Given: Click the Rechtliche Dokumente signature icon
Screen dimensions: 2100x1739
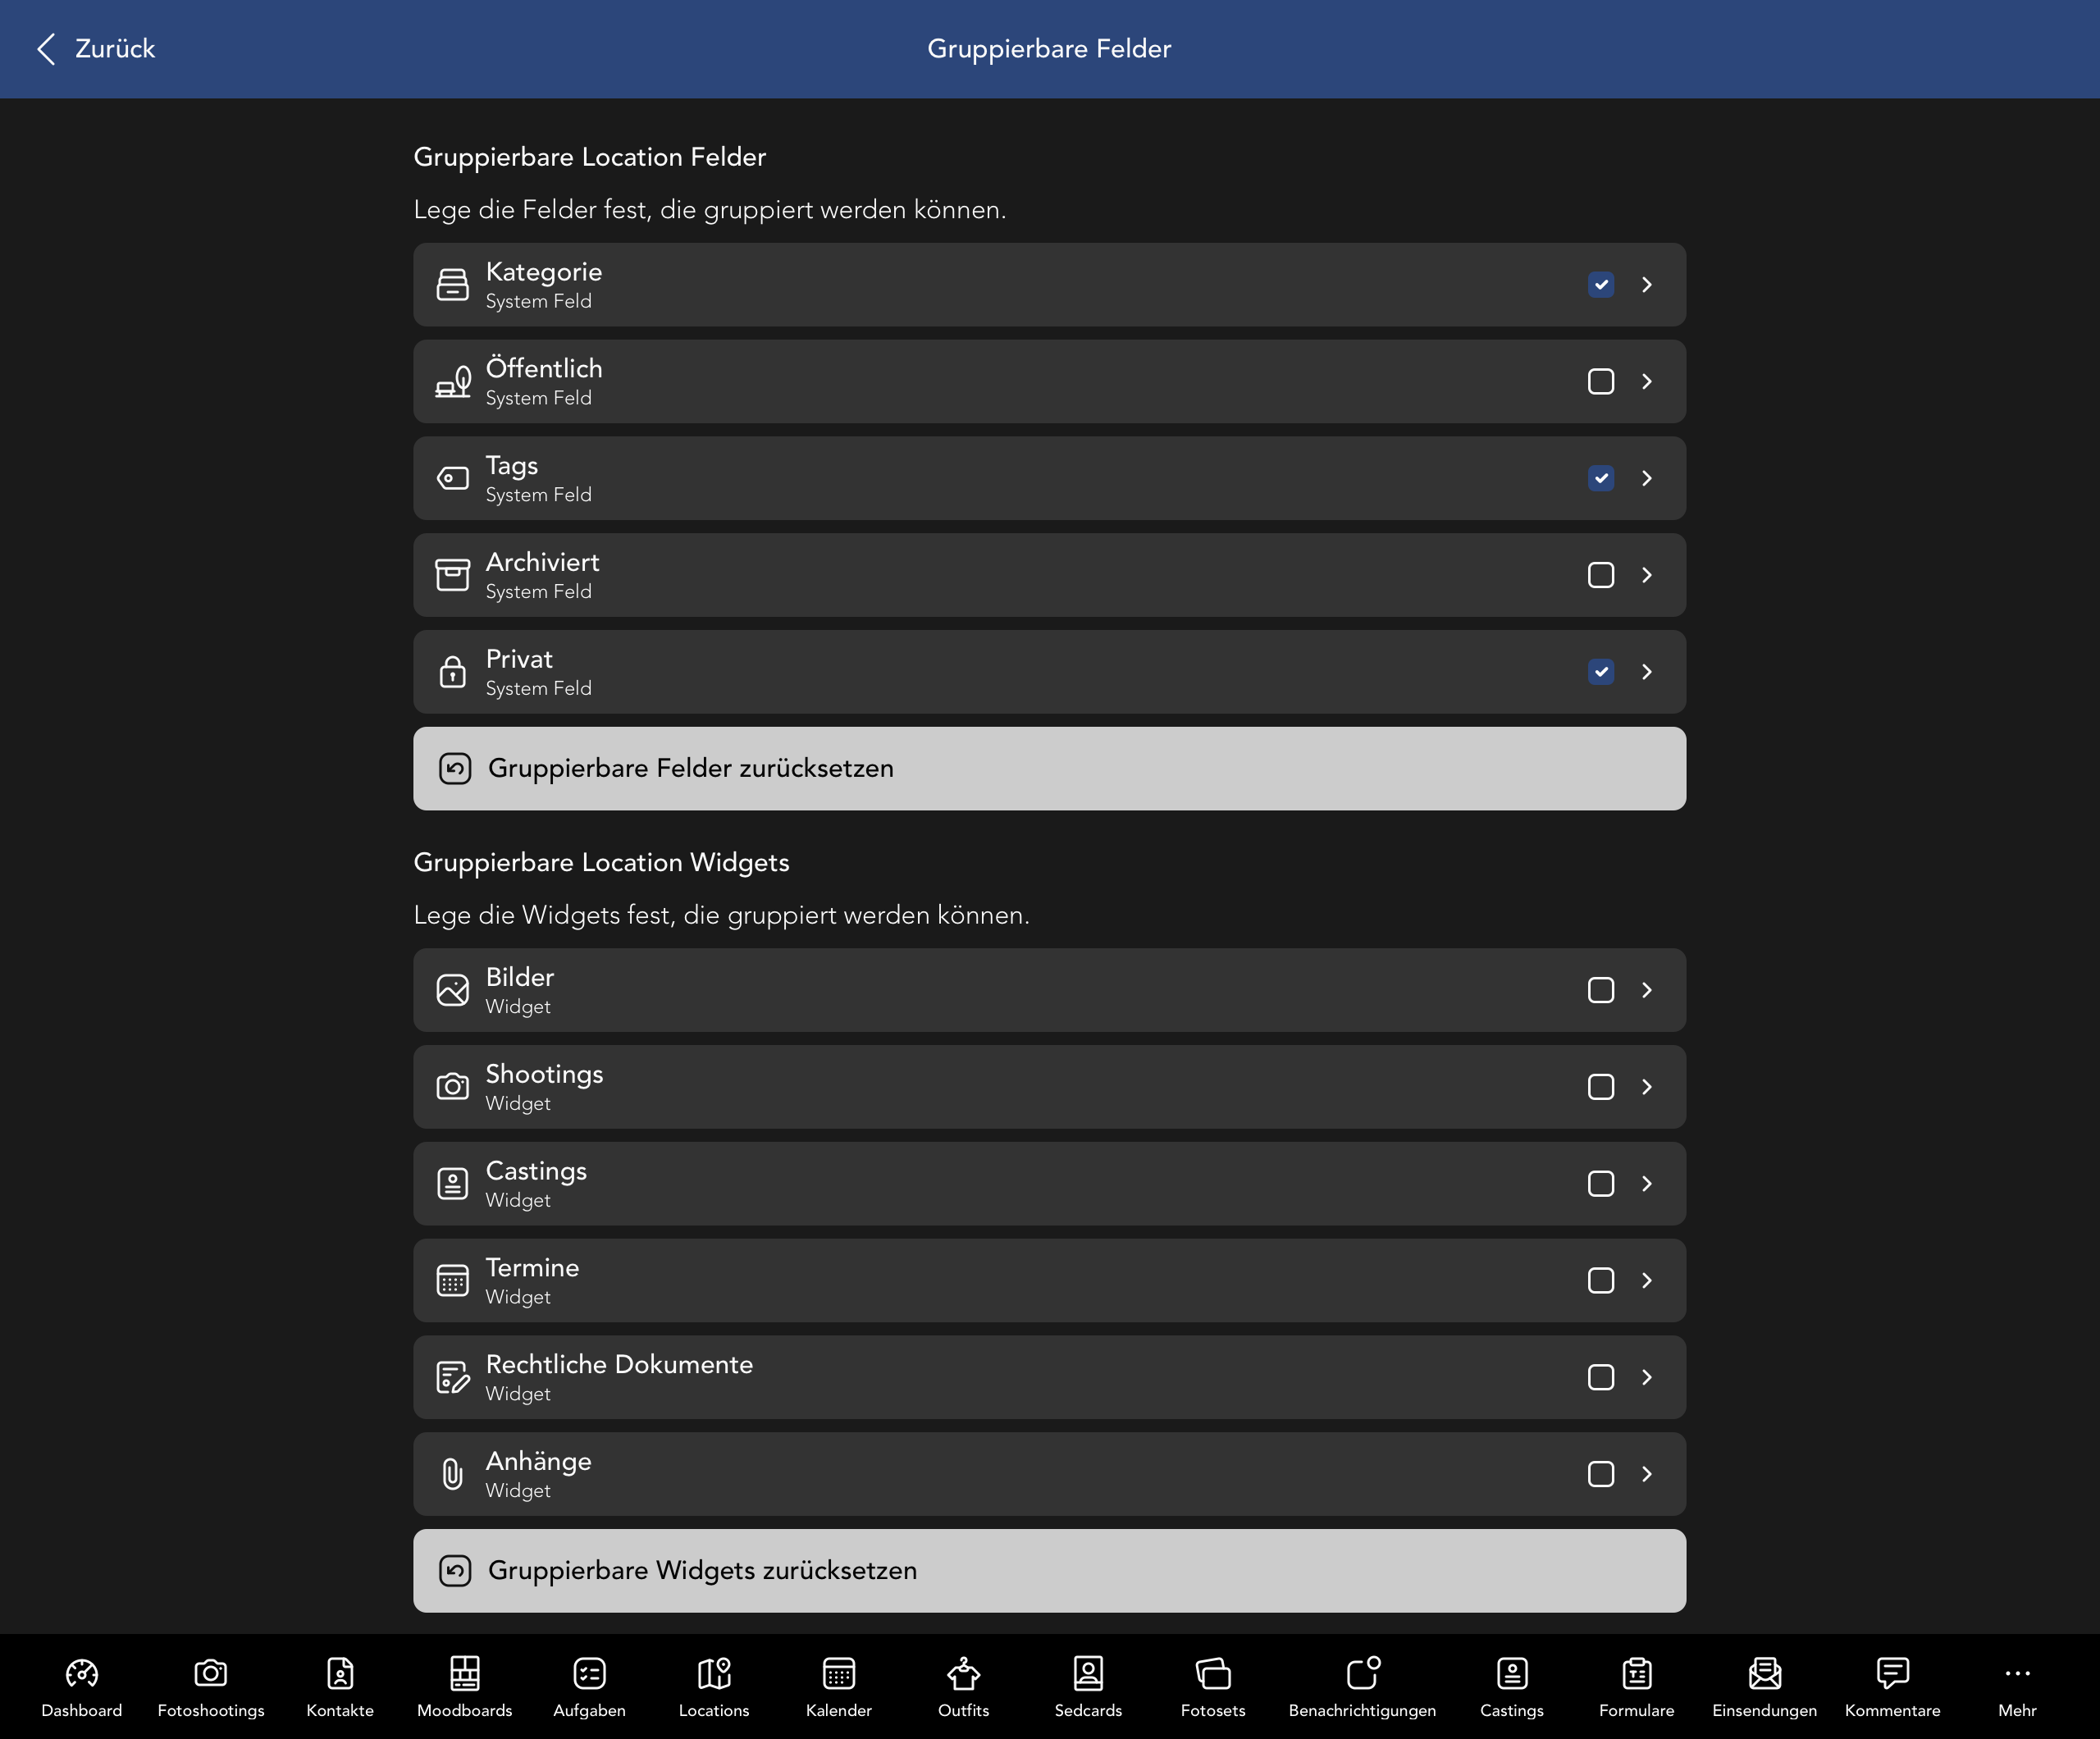Looking at the screenshot, I should [453, 1377].
